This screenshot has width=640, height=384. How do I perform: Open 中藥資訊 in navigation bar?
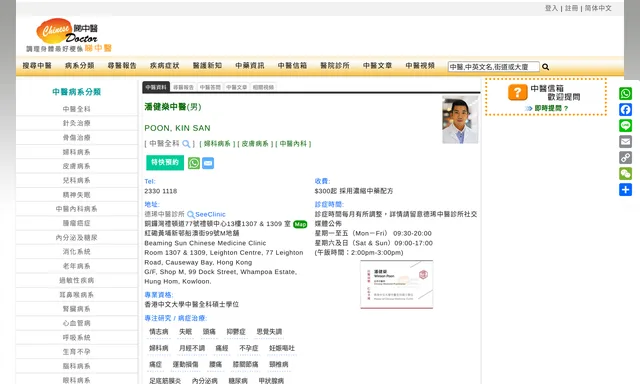coord(250,66)
